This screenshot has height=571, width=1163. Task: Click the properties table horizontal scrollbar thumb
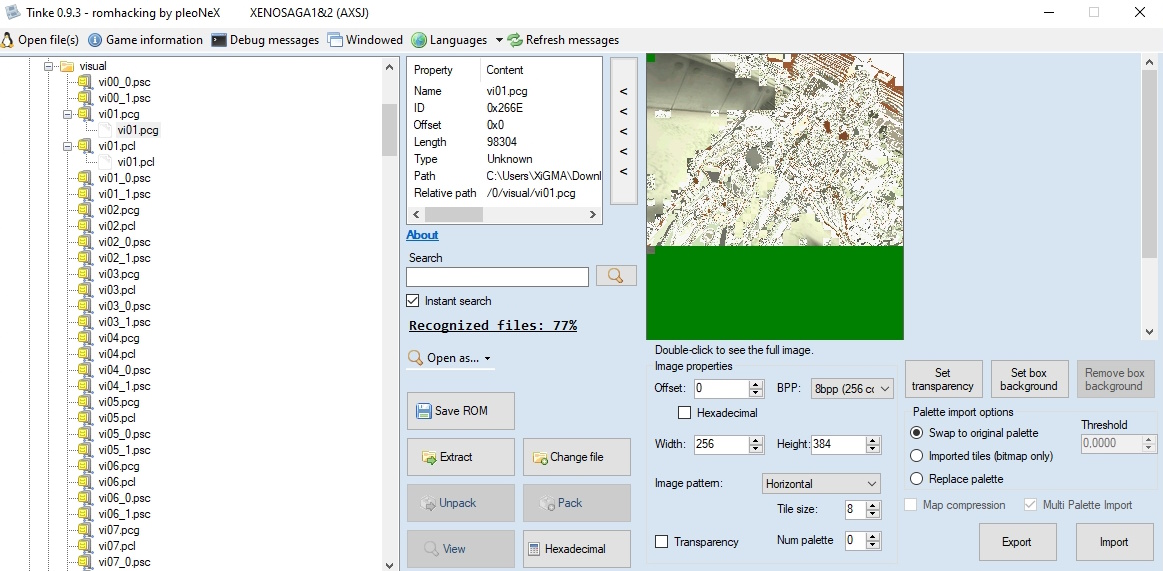pyautogui.click(x=453, y=214)
